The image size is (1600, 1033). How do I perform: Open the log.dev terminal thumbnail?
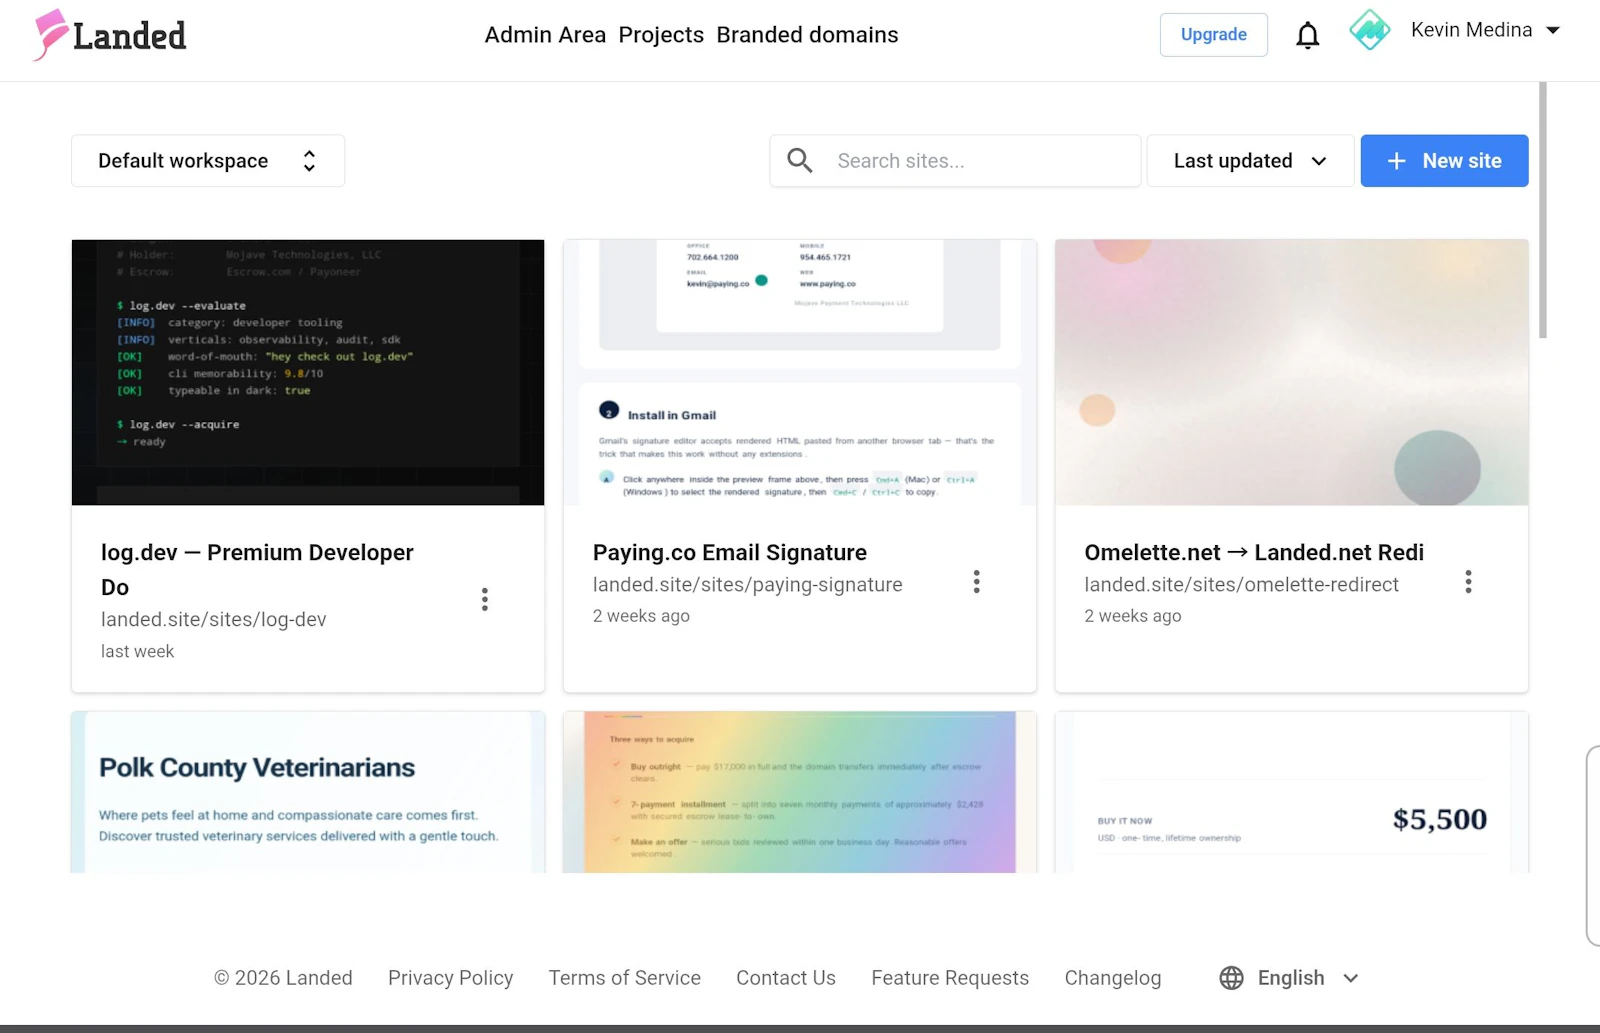tap(308, 372)
